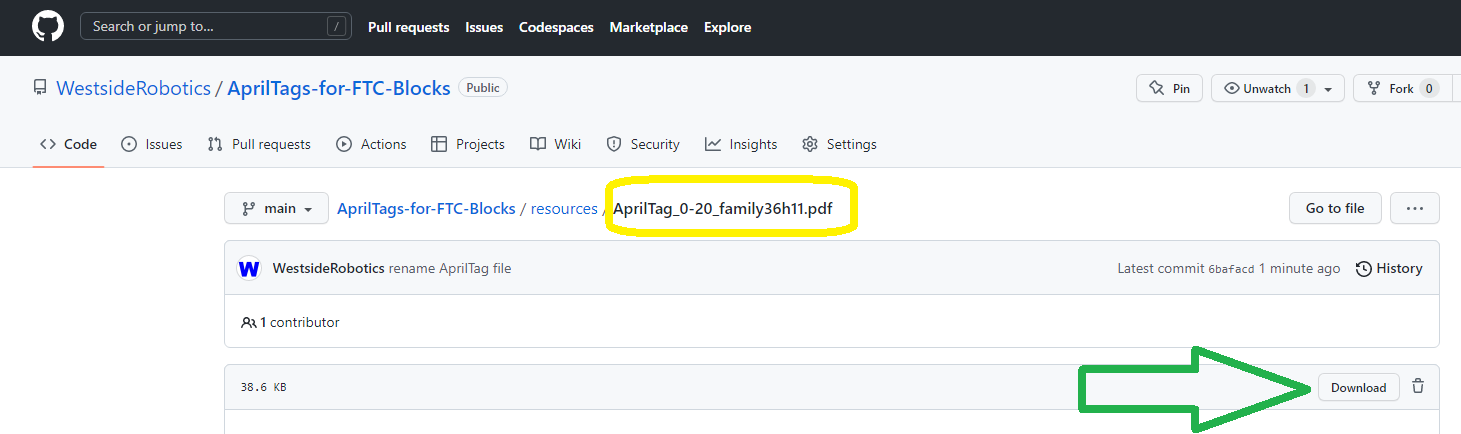Open the History of commits
Viewport: 1461px width, 434px height.
1388,268
